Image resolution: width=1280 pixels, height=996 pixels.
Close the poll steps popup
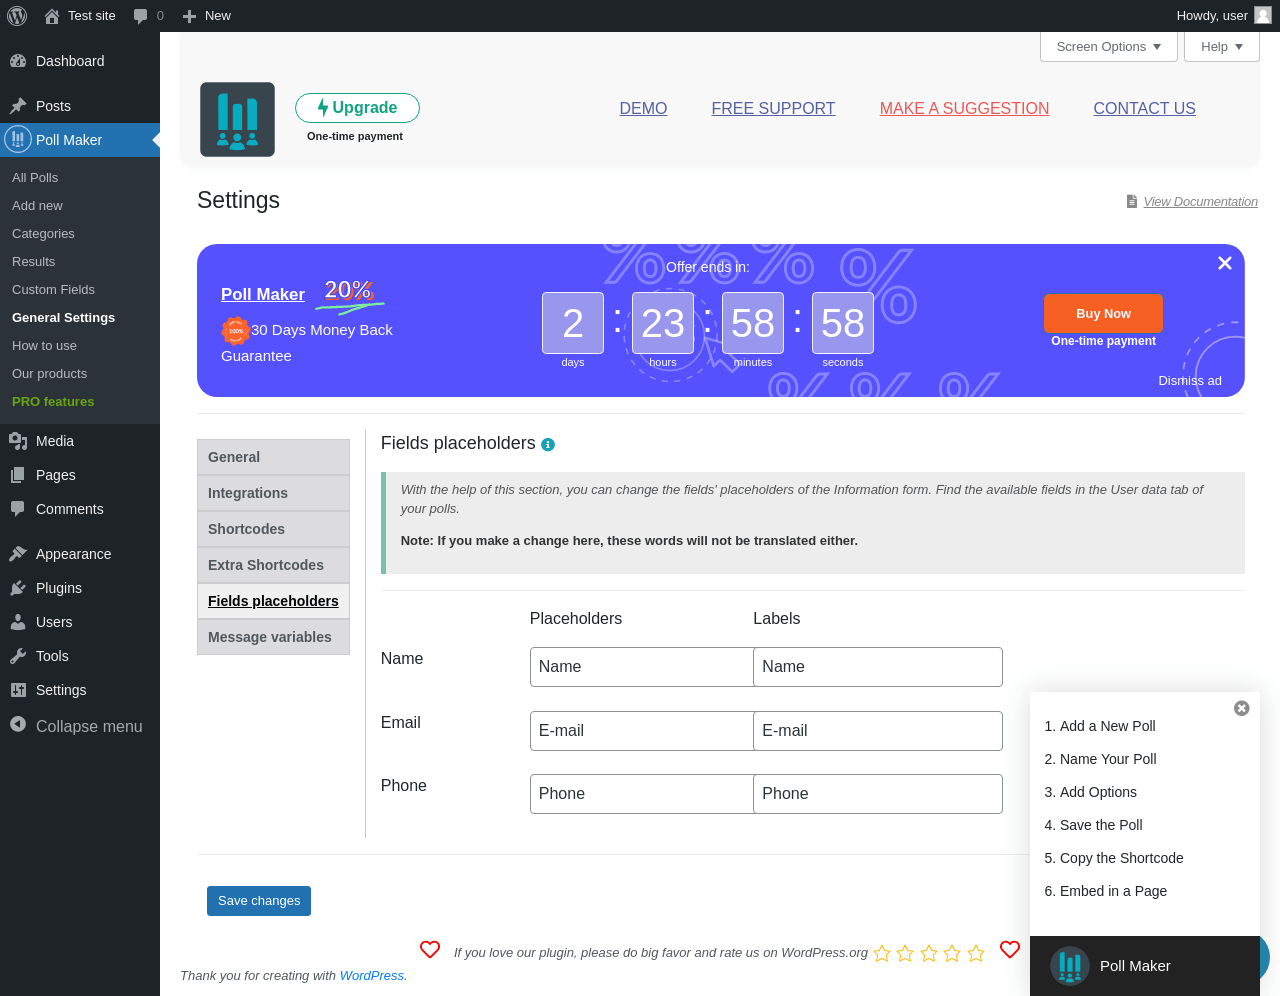point(1242,708)
